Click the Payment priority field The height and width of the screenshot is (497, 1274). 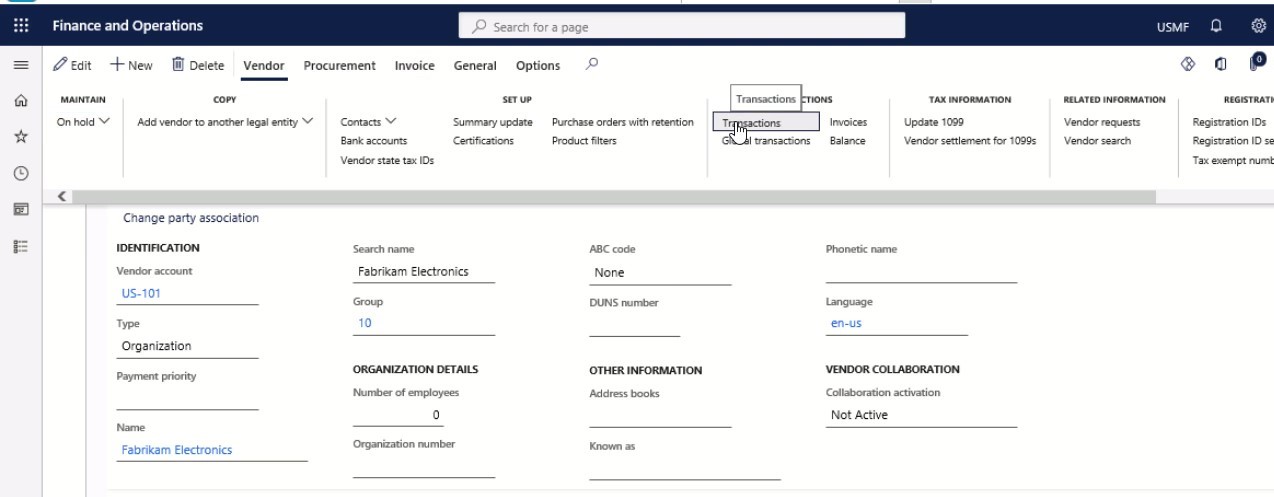187,399
